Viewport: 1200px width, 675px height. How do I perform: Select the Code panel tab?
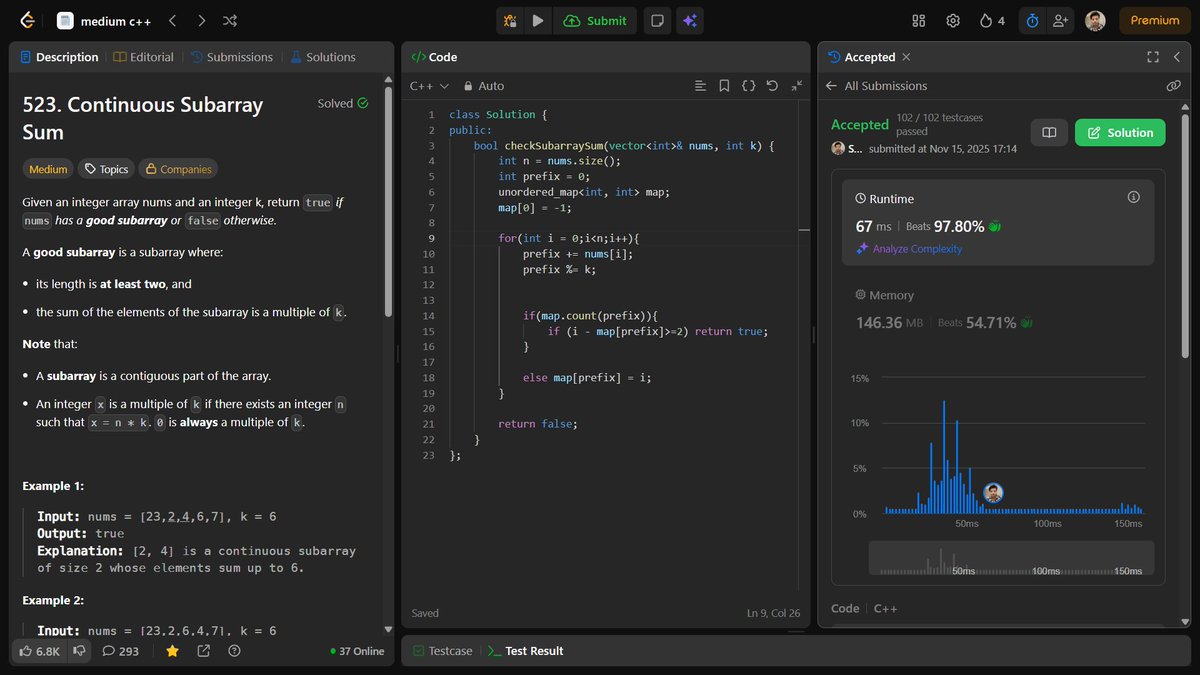point(434,57)
